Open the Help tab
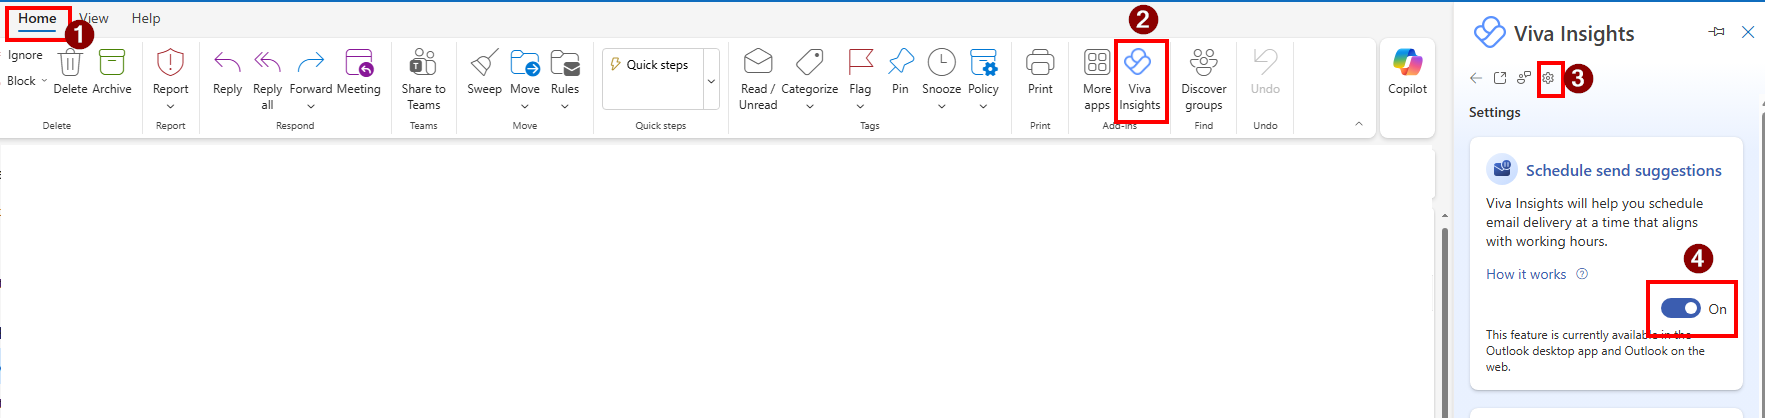This screenshot has width=1765, height=418. [146, 18]
